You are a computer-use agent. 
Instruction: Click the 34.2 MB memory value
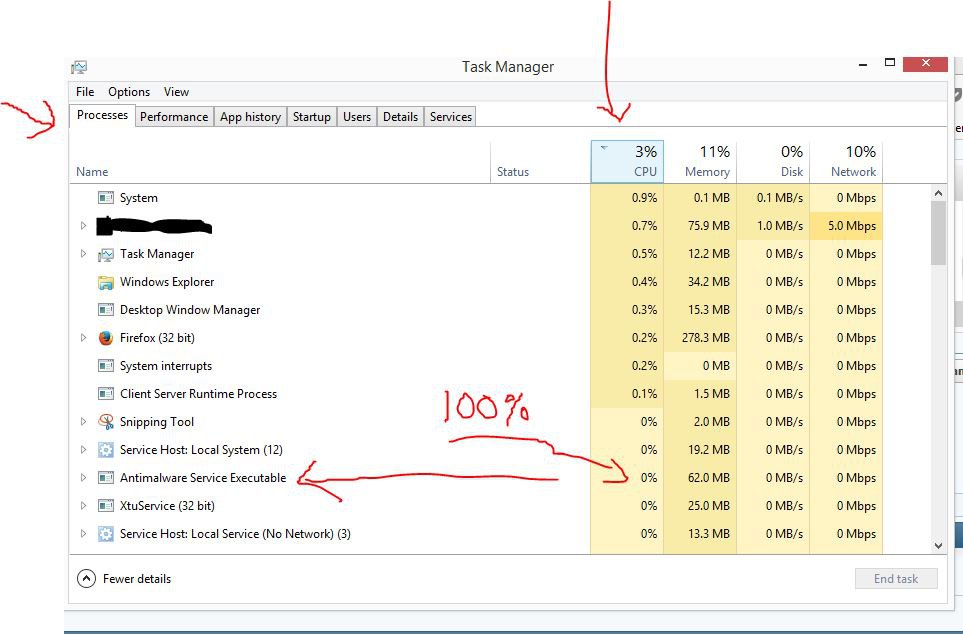point(709,282)
